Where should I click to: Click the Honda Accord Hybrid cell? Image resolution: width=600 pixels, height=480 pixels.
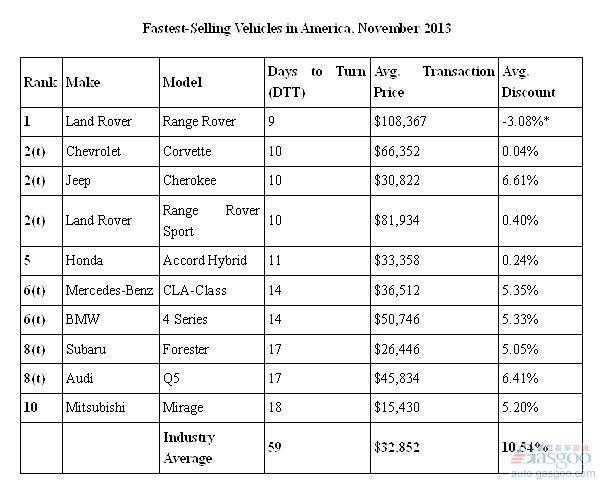coord(212,261)
